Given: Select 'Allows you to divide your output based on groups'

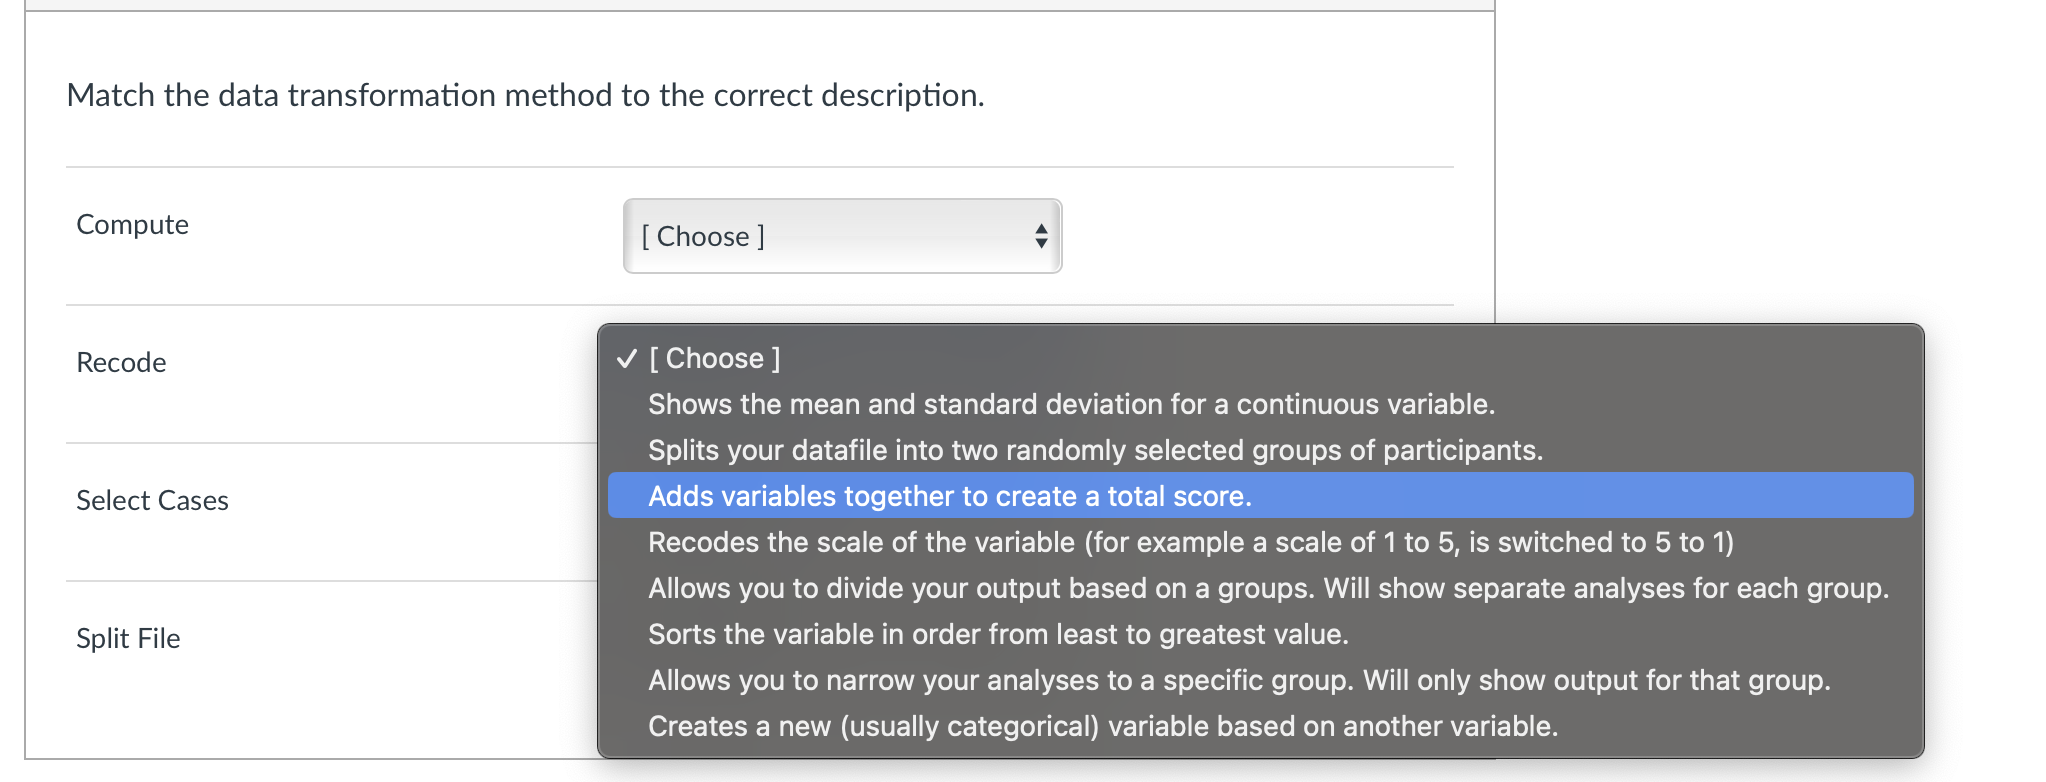Looking at the screenshot, I should [1268, 588].
